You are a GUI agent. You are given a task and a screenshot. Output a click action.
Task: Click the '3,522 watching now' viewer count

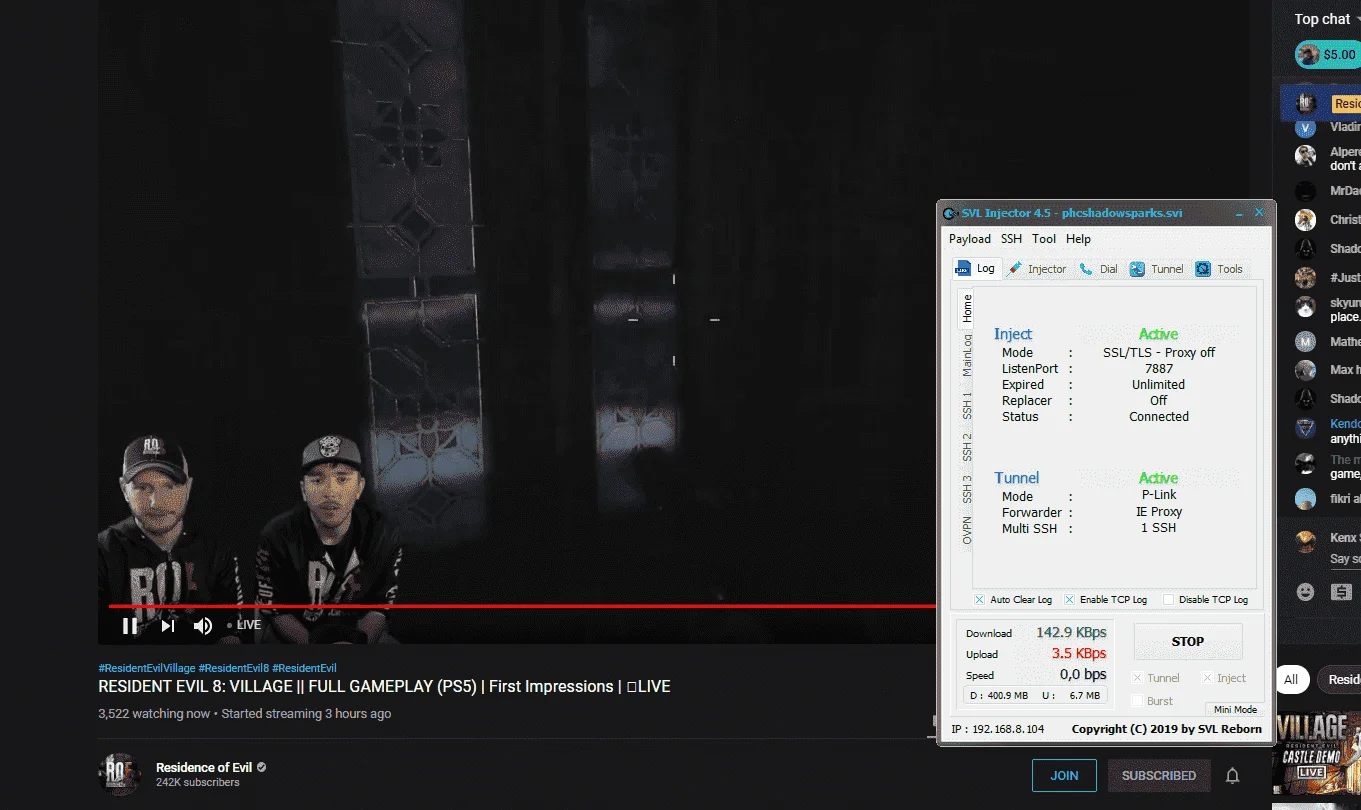(x=154, y=714)
